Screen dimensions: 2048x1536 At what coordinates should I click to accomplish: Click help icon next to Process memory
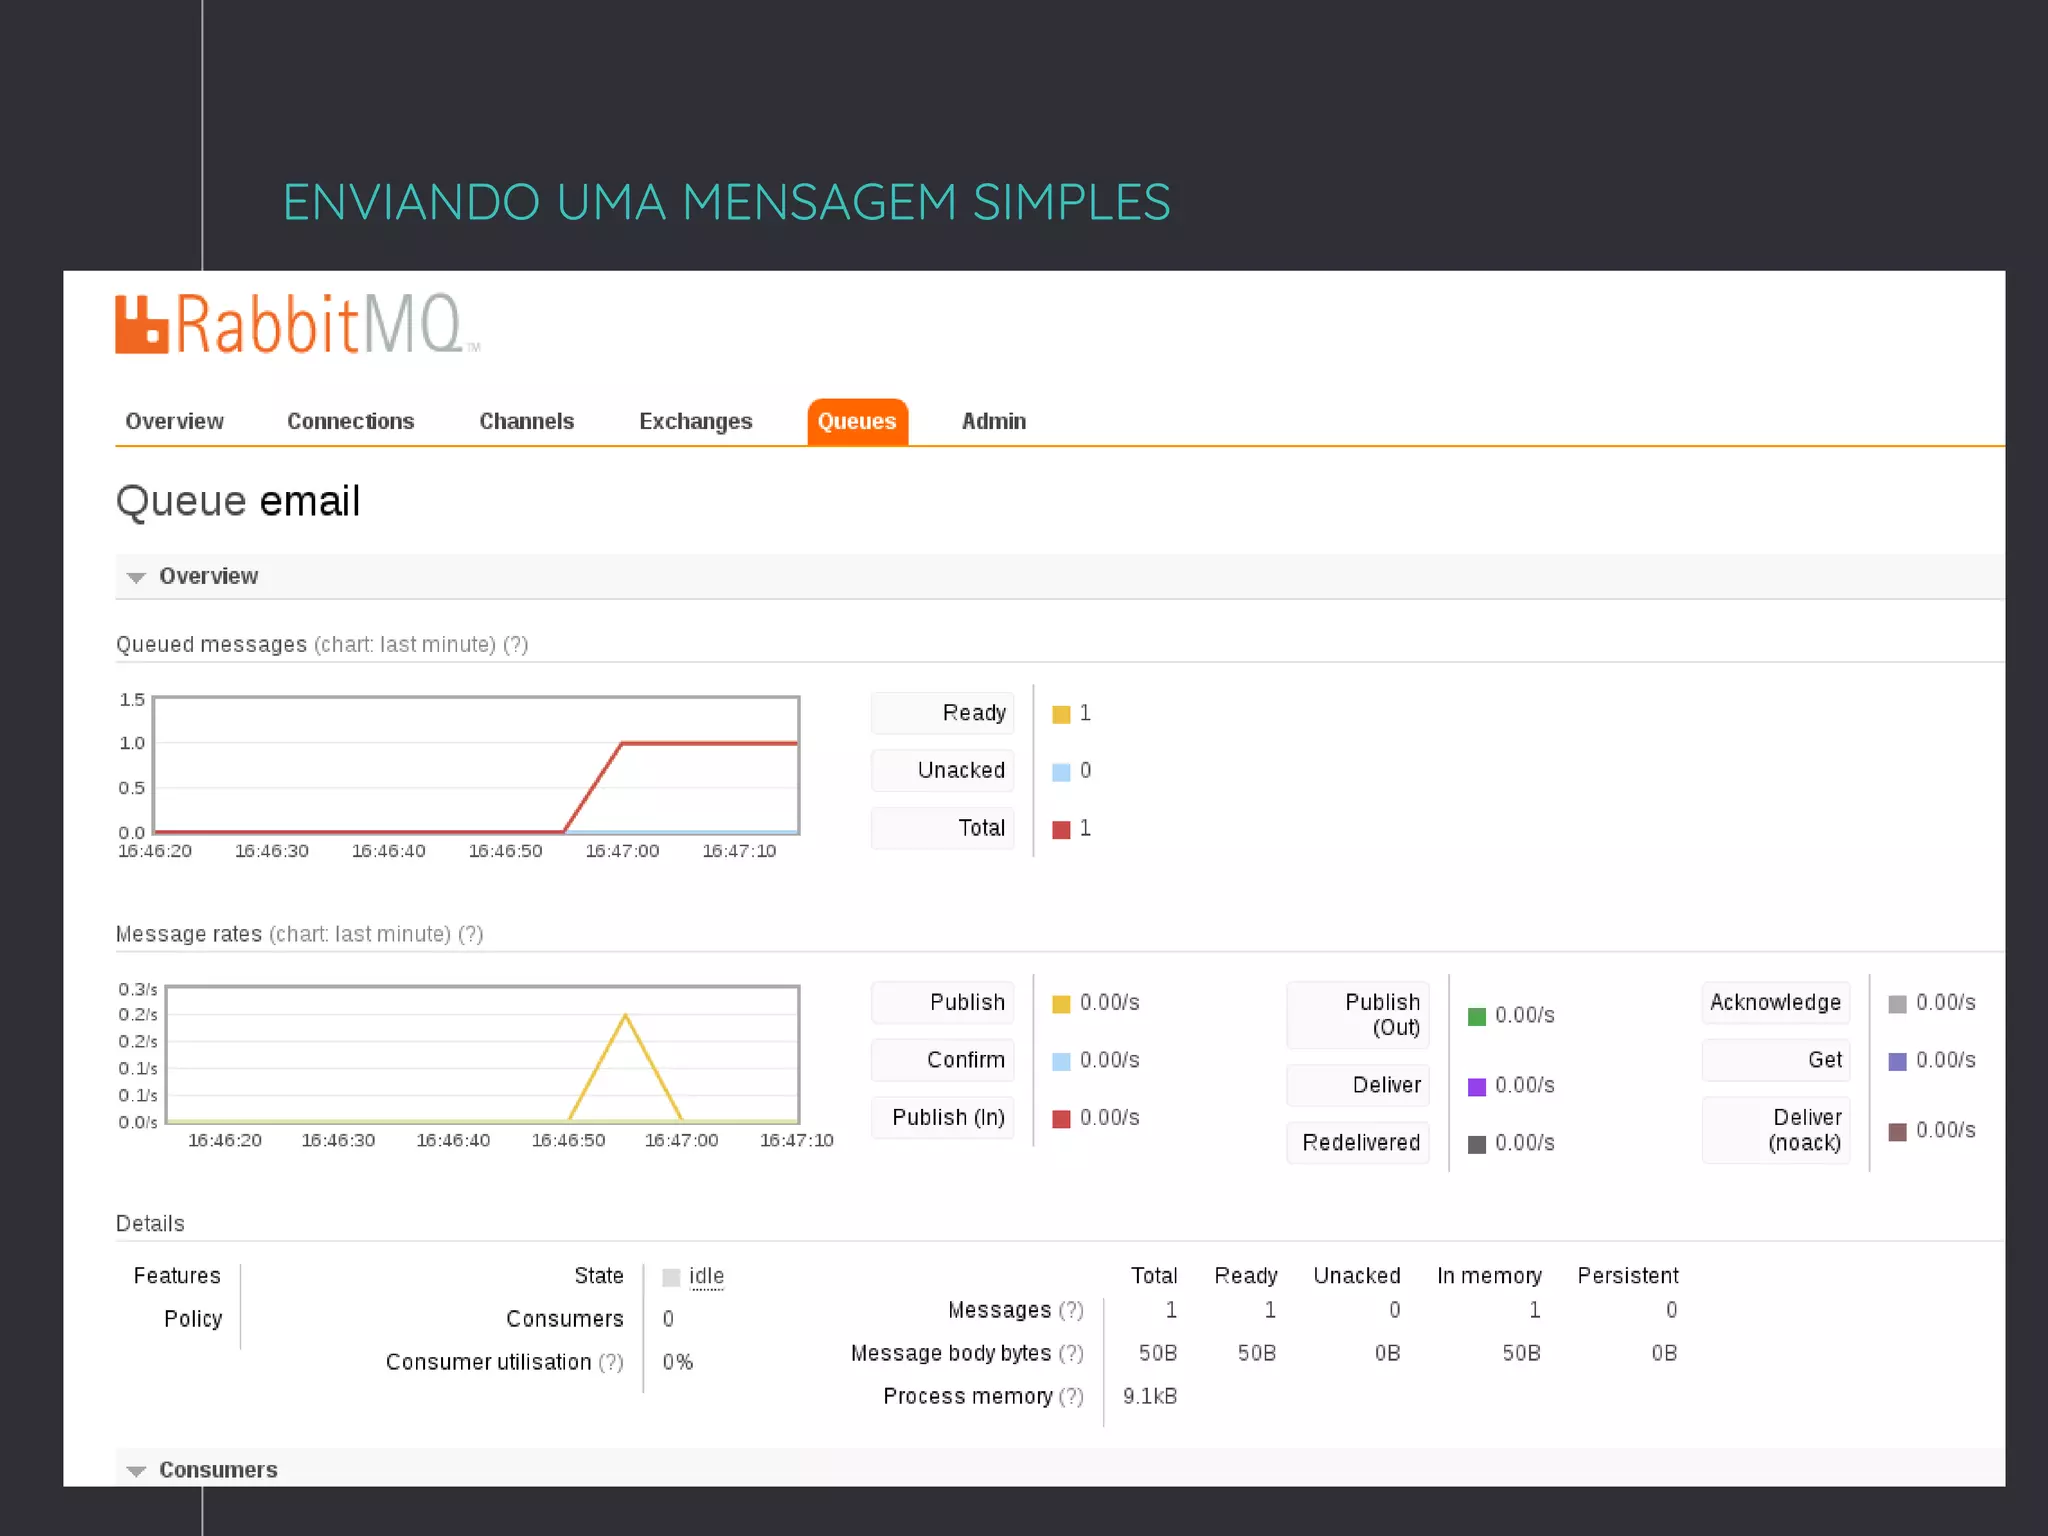coord(1071,1397)
